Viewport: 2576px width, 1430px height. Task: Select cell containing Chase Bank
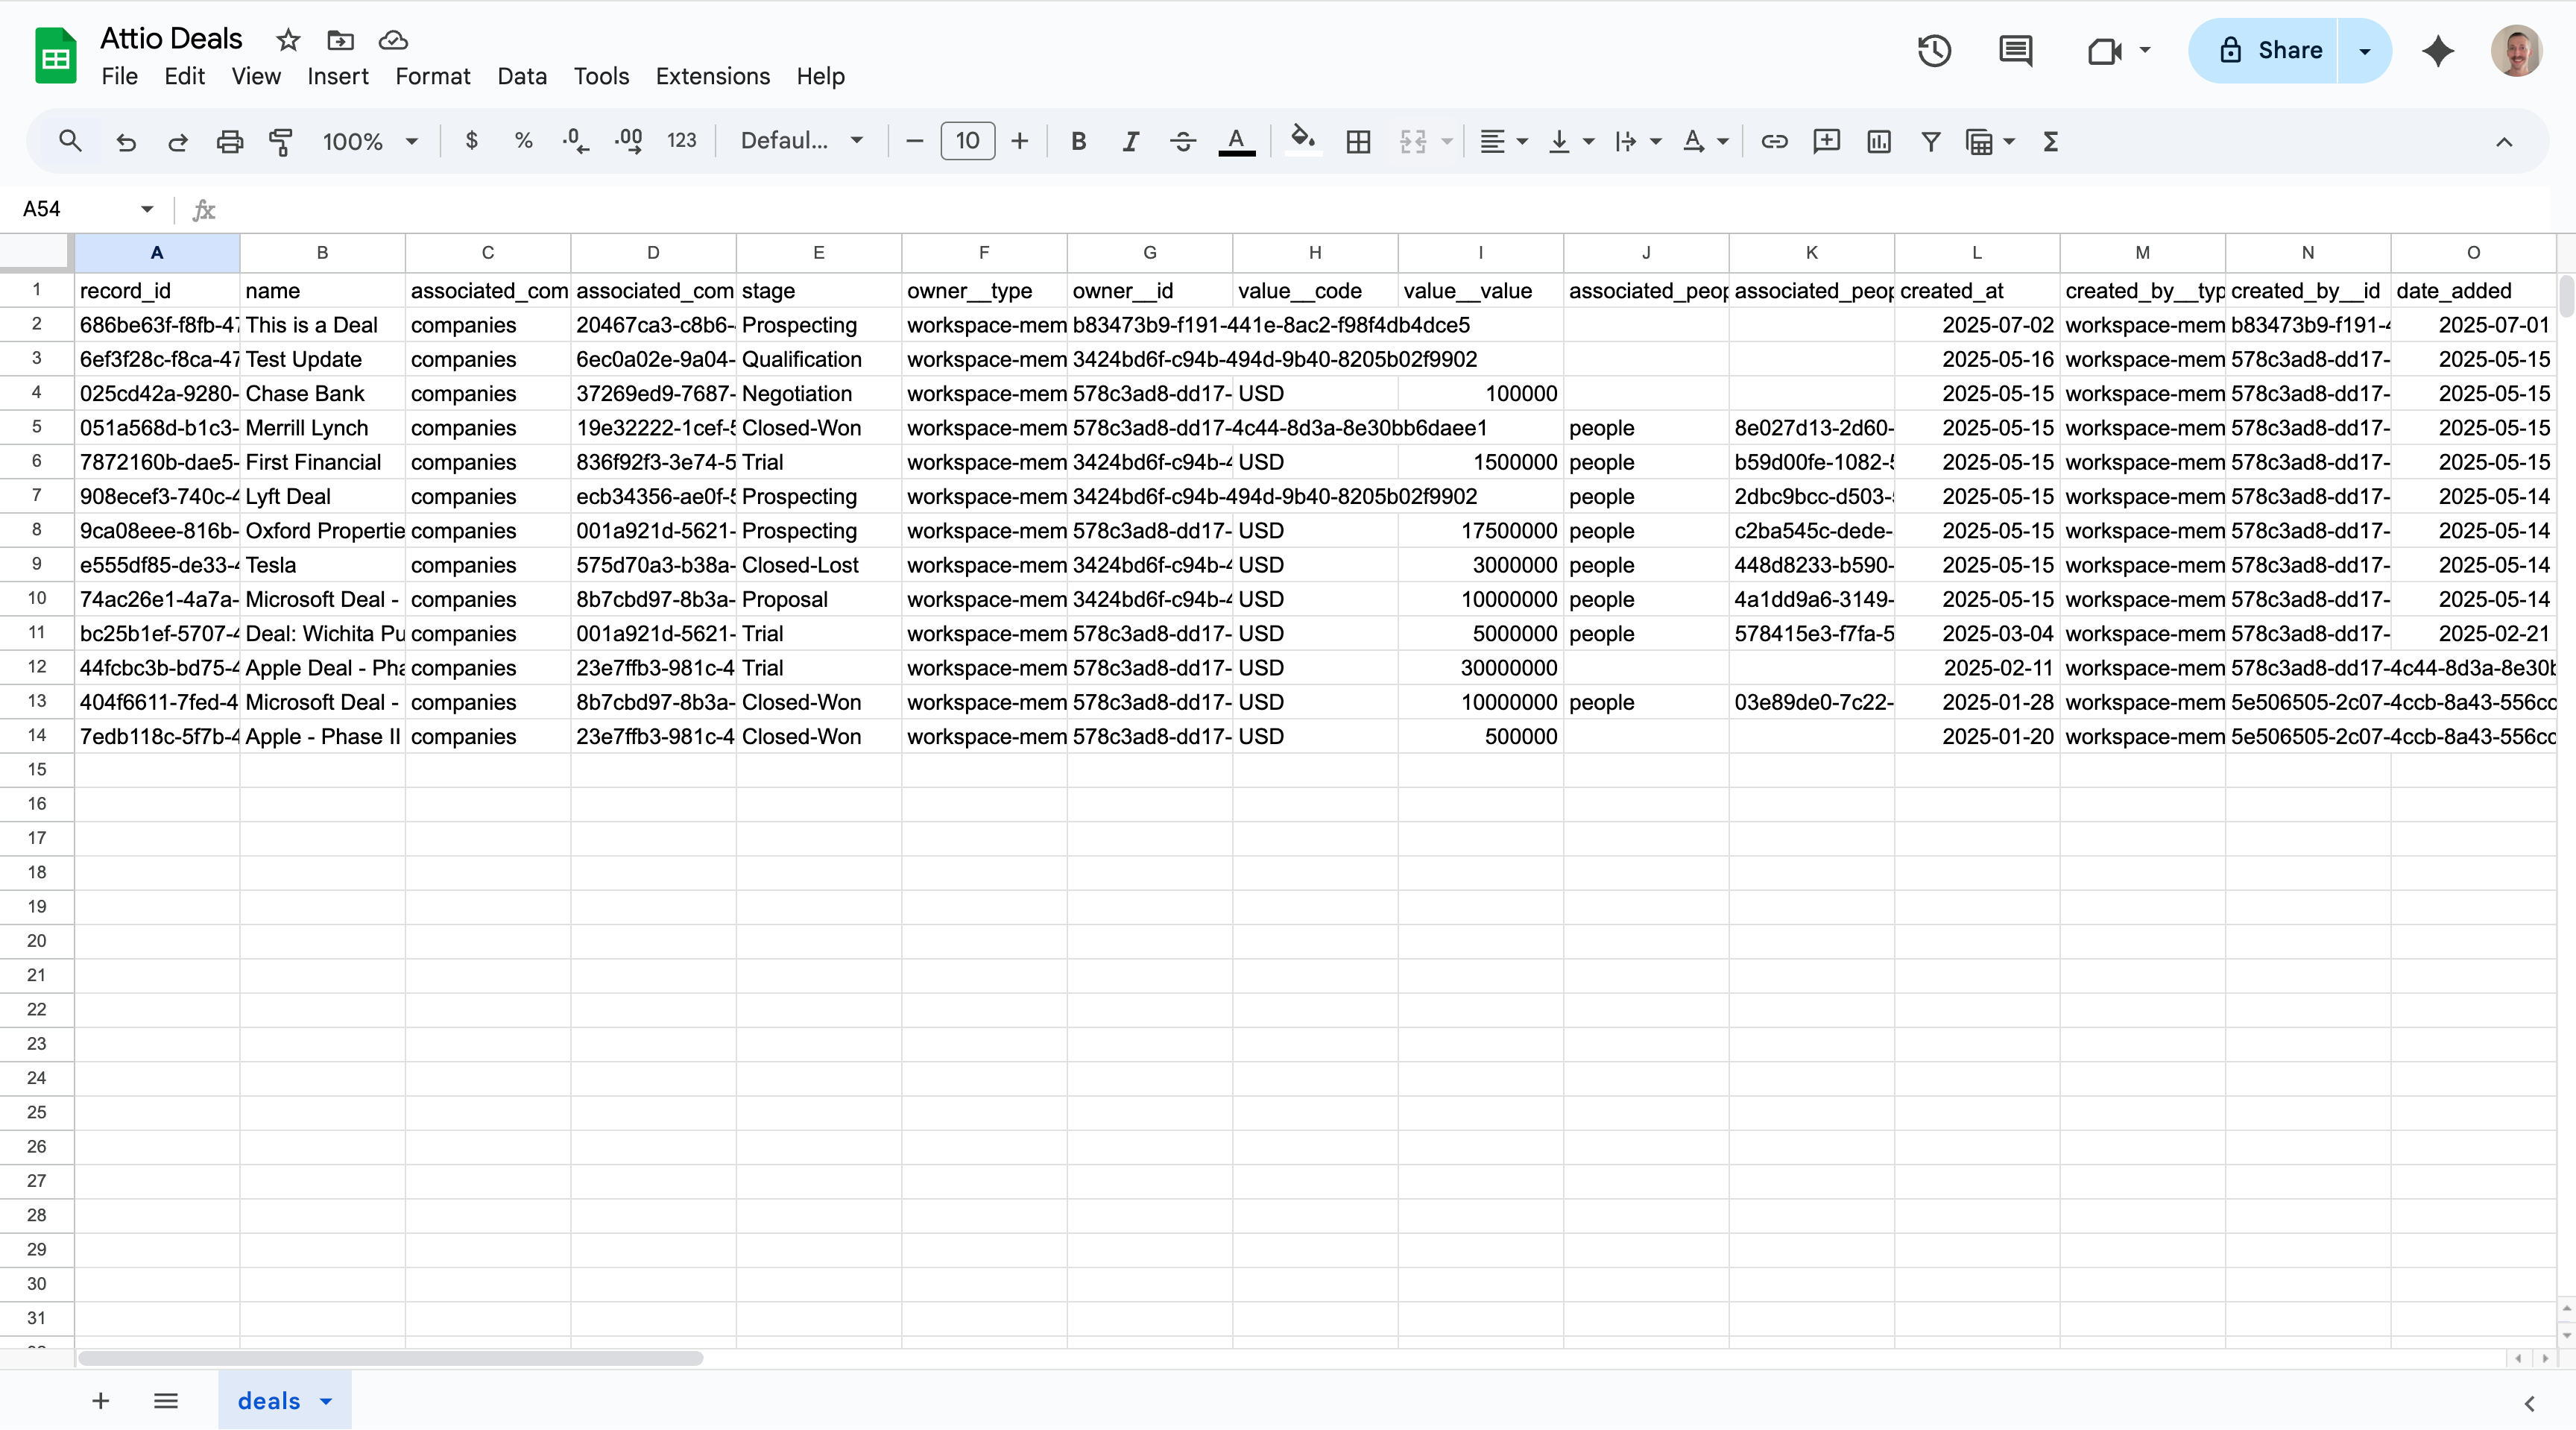322,393
